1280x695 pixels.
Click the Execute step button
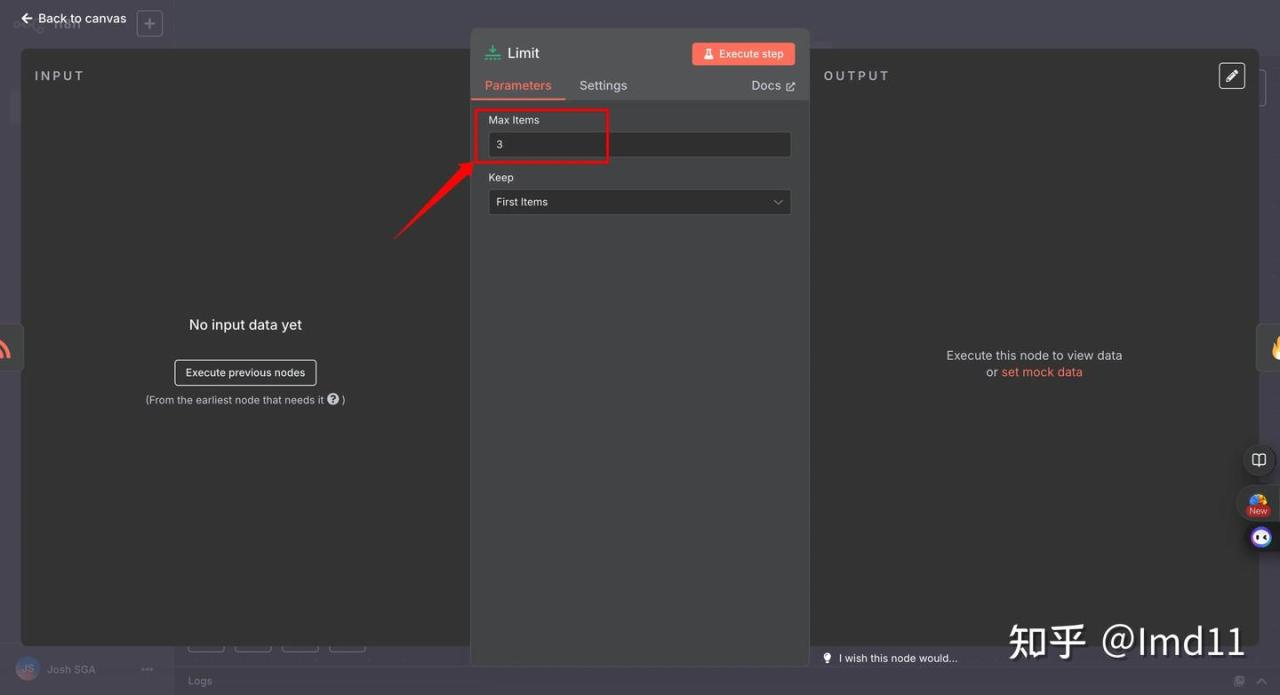(x=743, y=54)
